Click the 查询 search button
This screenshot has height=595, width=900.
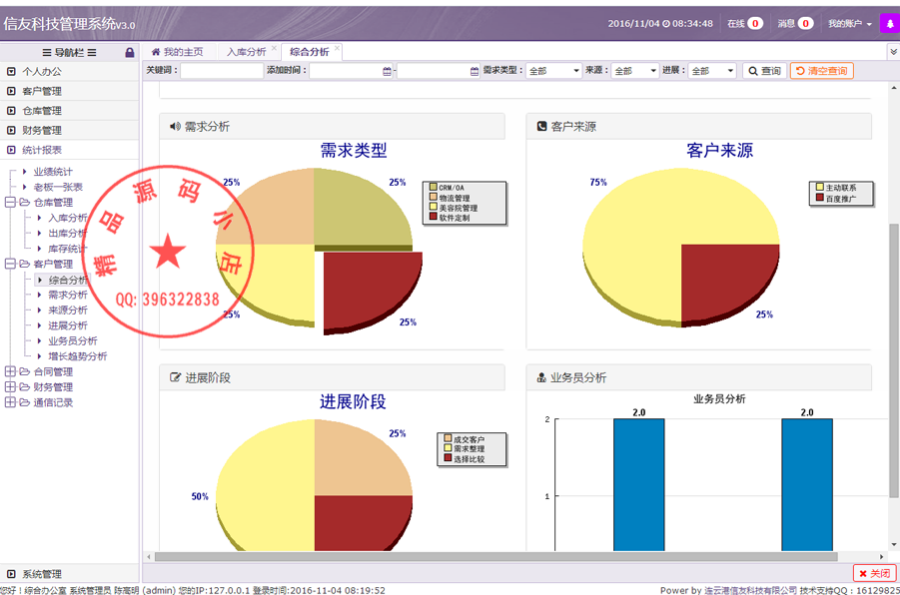tap(763, 71)
